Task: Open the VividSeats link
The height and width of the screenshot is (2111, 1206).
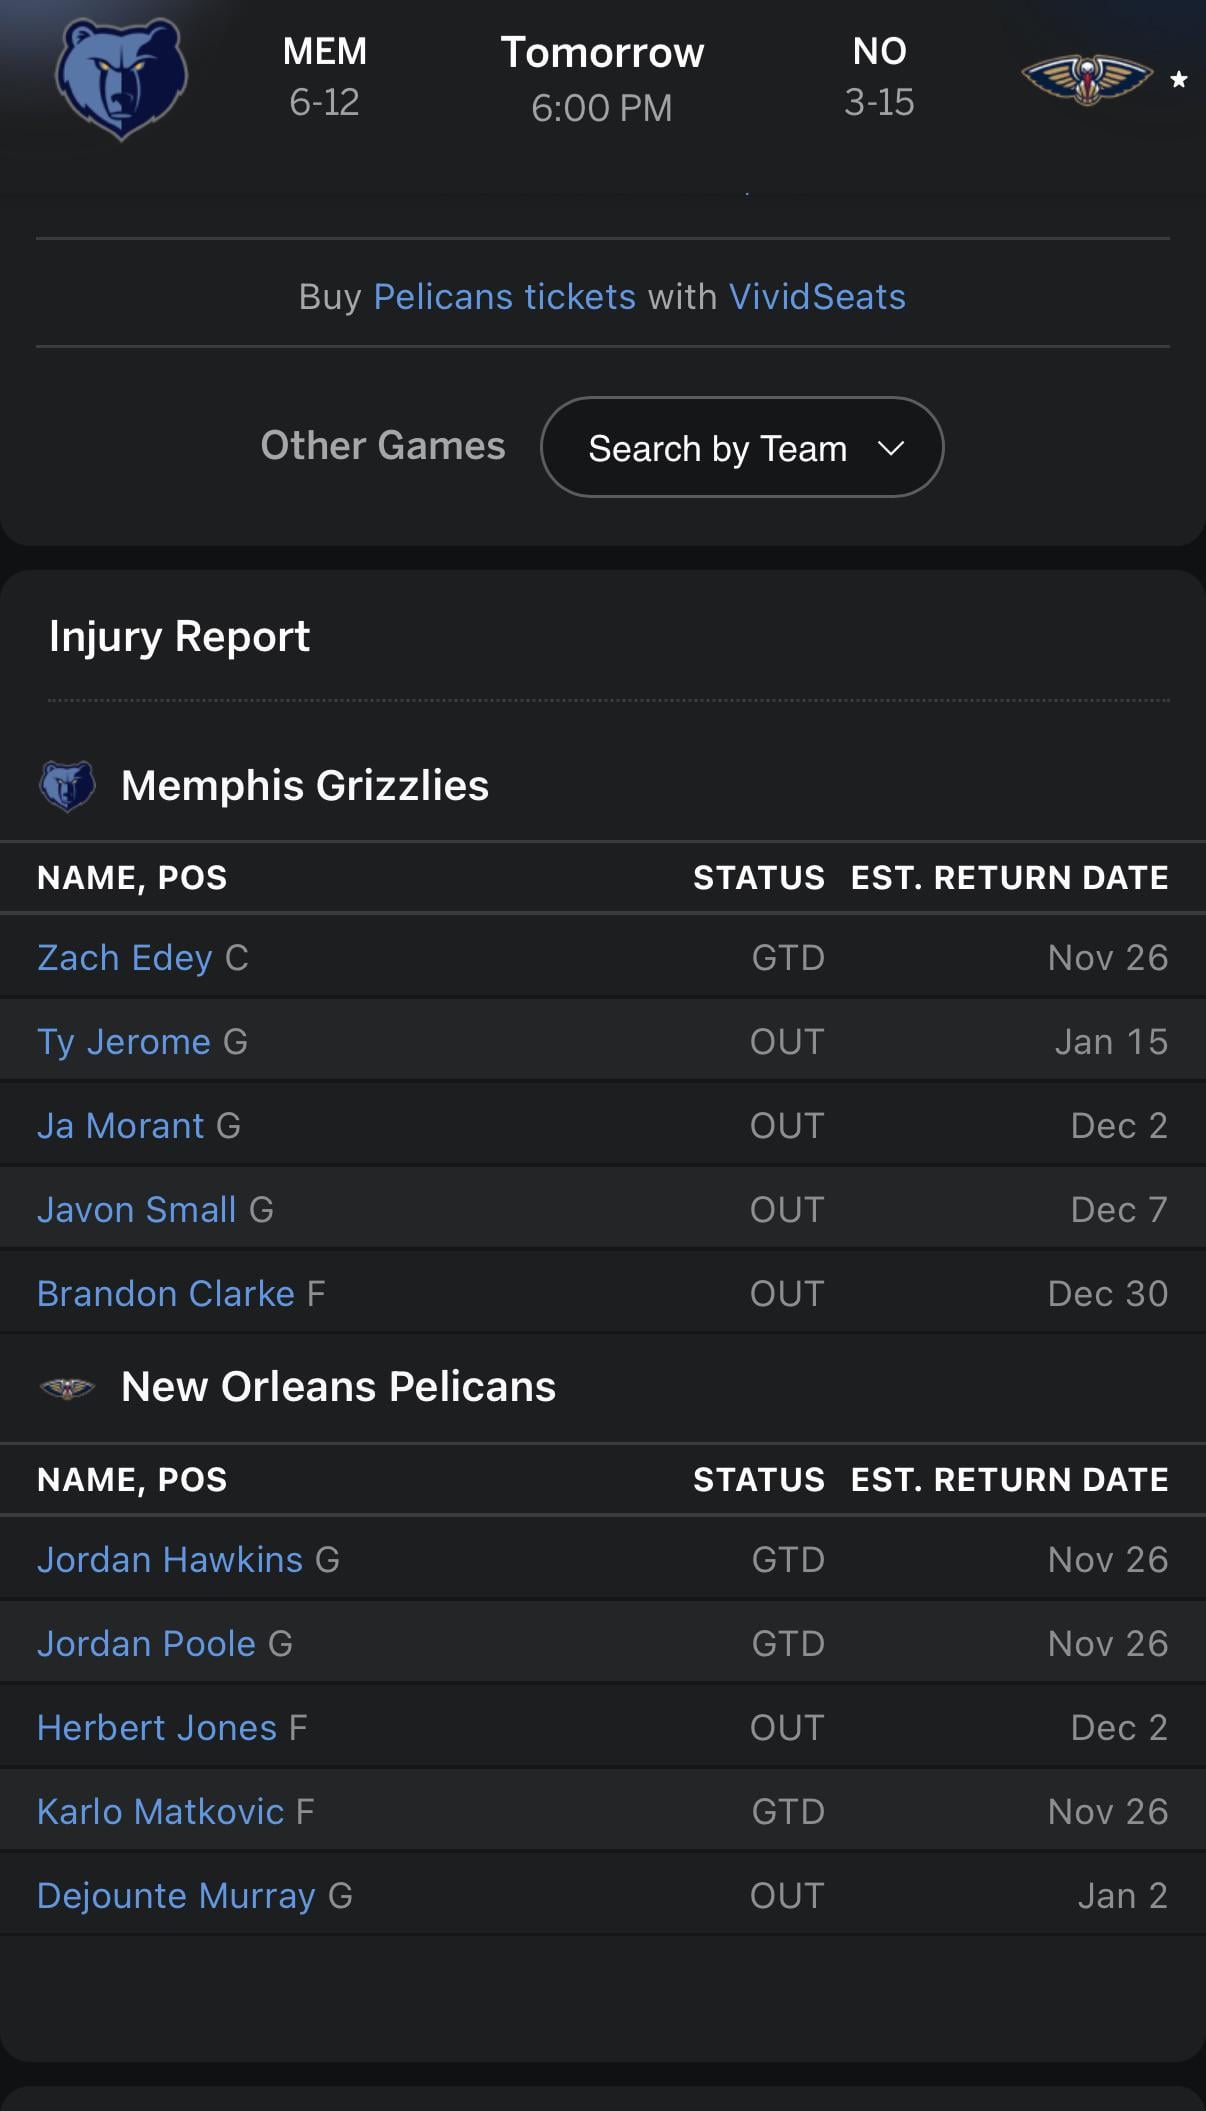Action: tap(817, 297)
